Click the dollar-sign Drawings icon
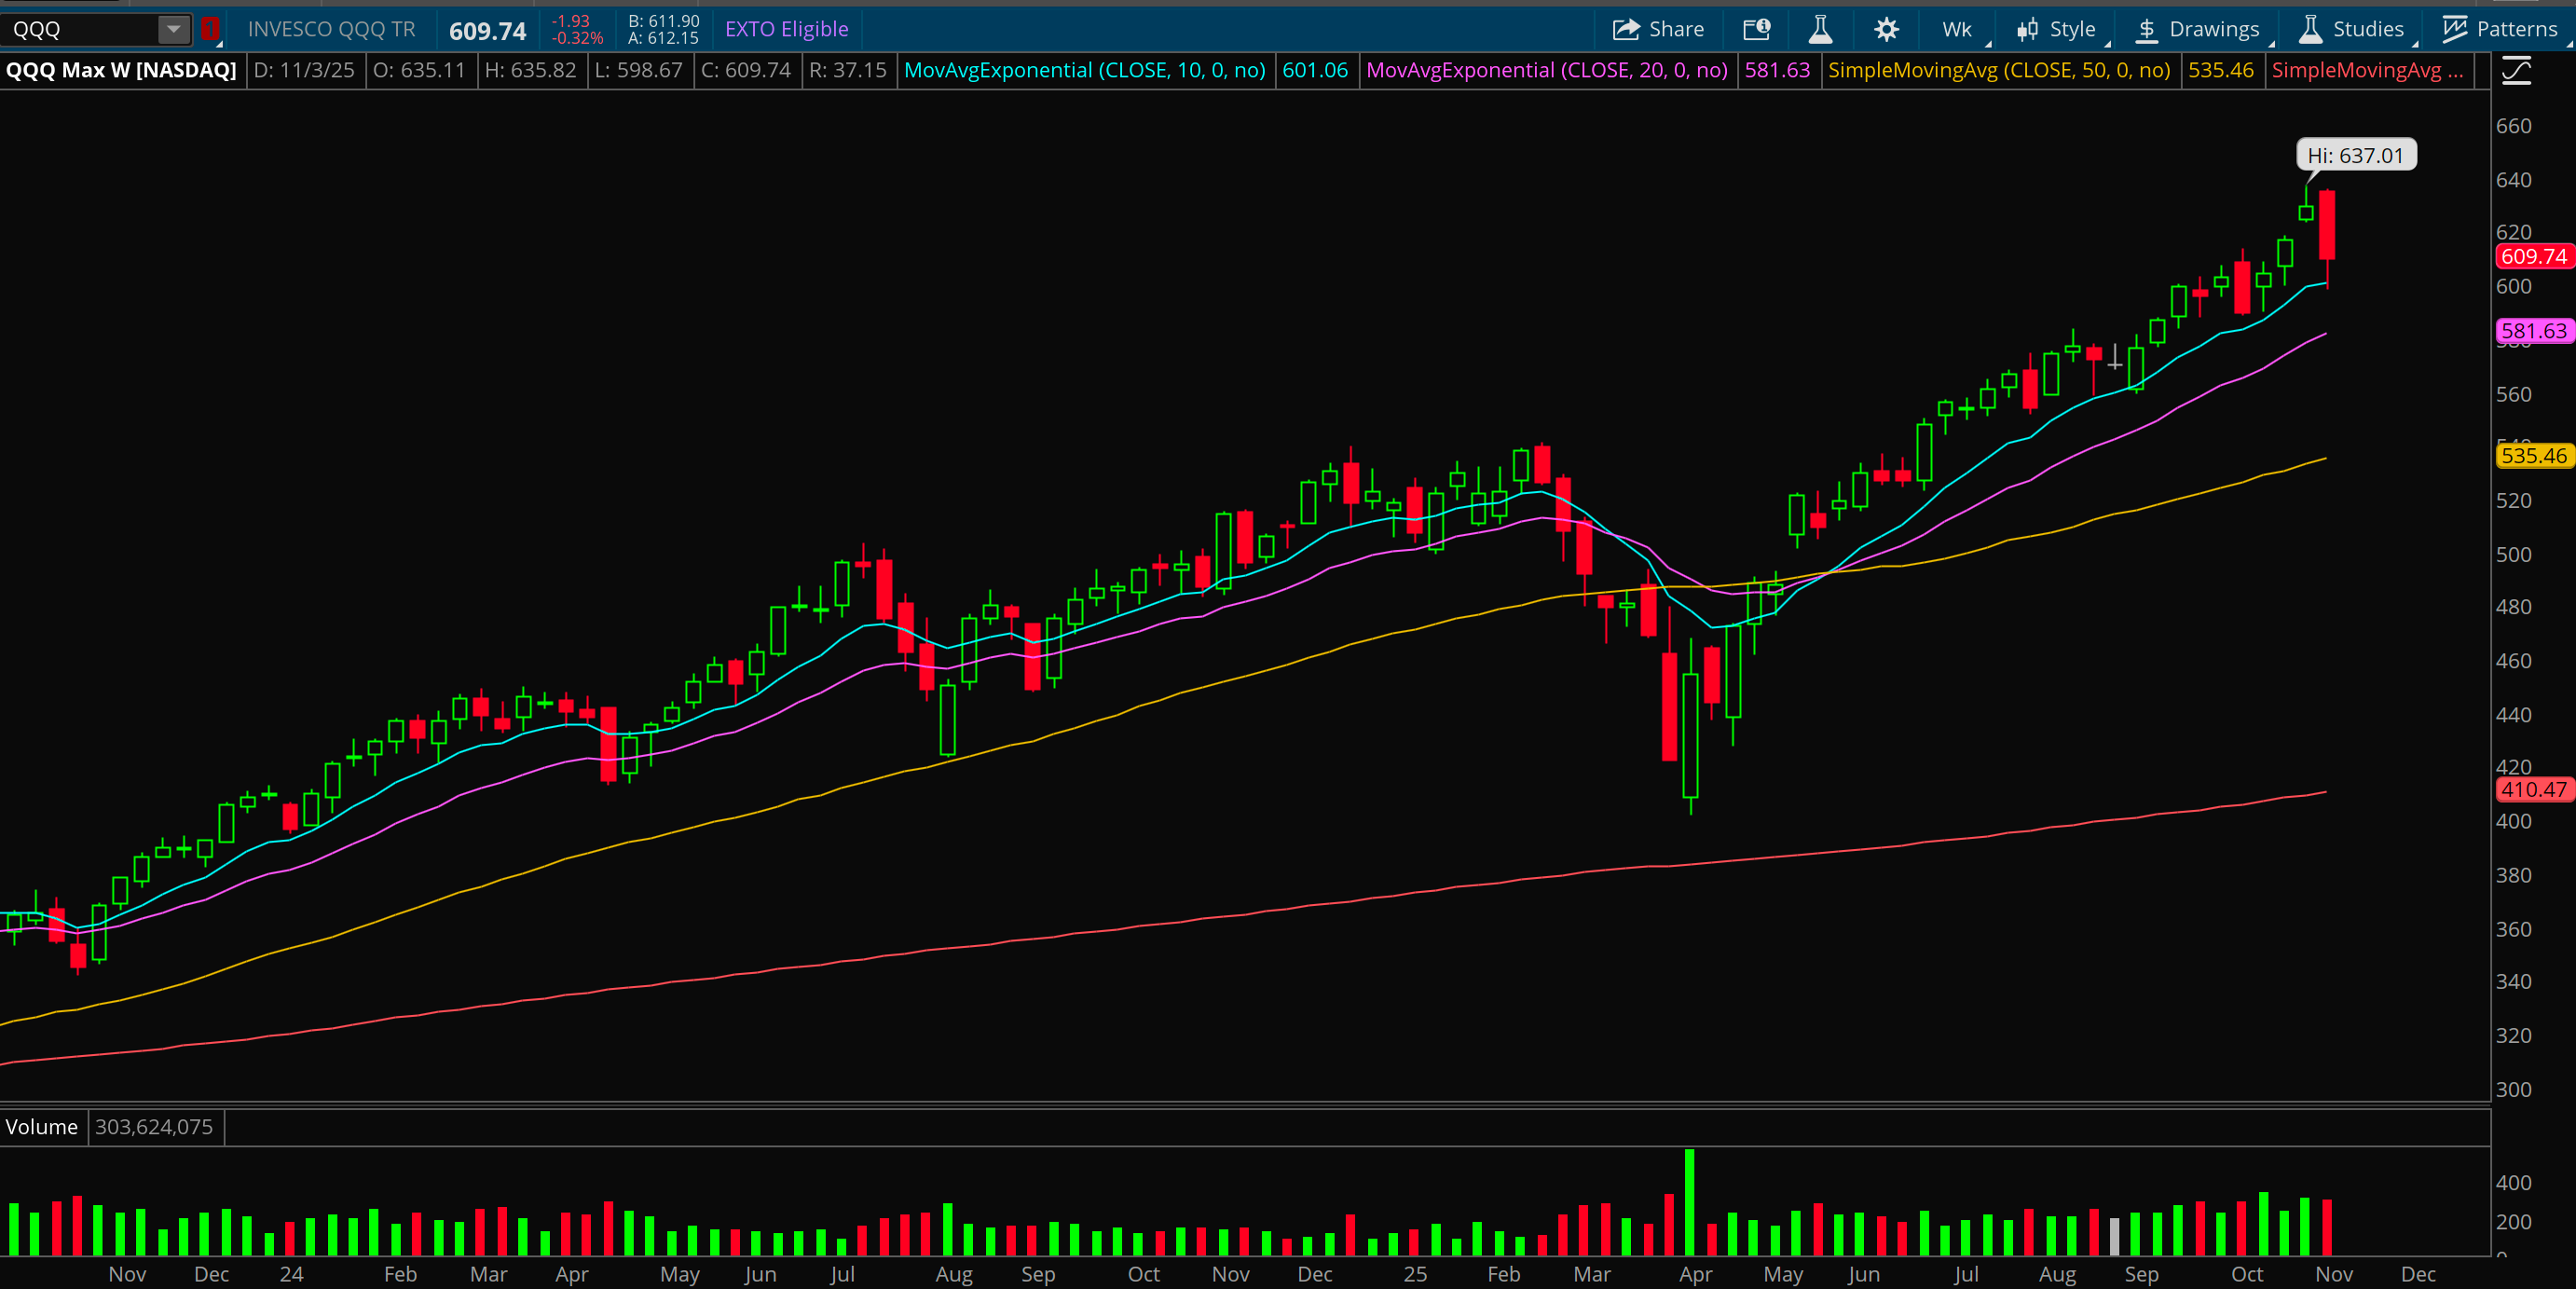2576x1289 pixels. click(x=2146, y=29)
